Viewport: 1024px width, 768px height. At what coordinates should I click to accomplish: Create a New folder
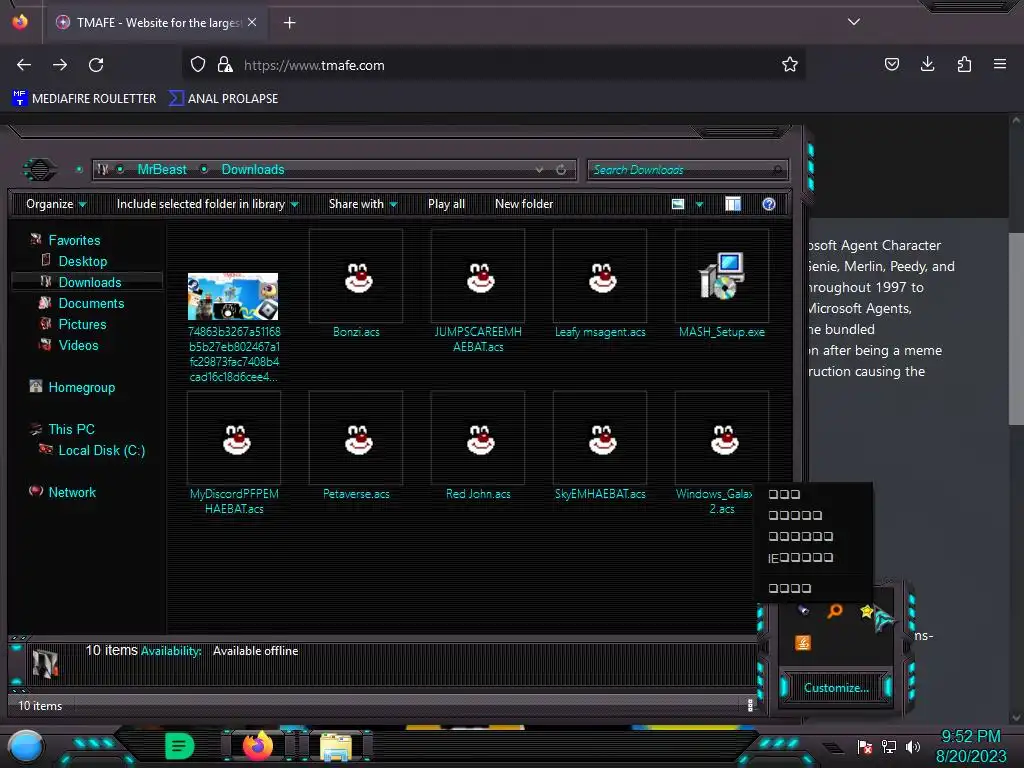point(524,204)
